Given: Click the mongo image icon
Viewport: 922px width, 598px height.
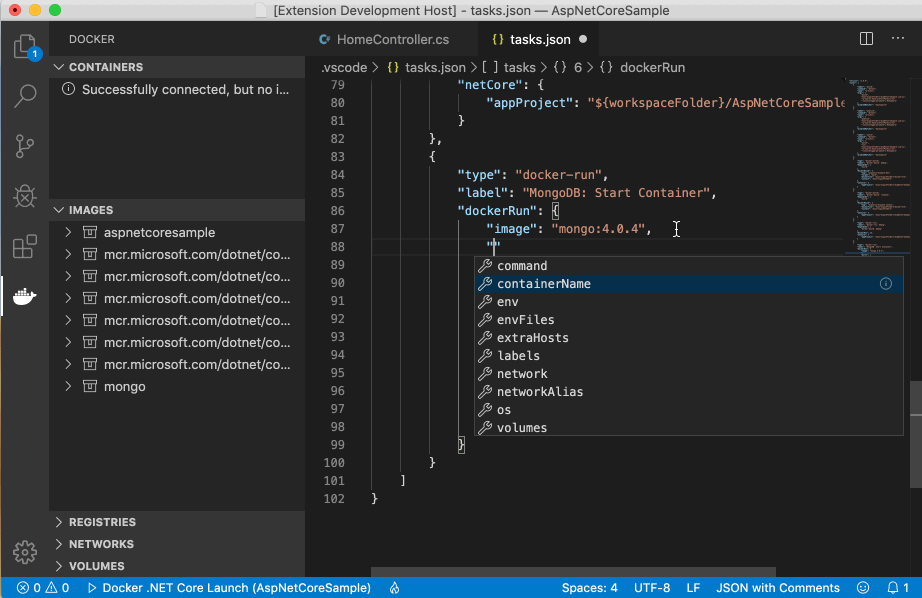Looking at the screenshot, I should coord(89,386).
